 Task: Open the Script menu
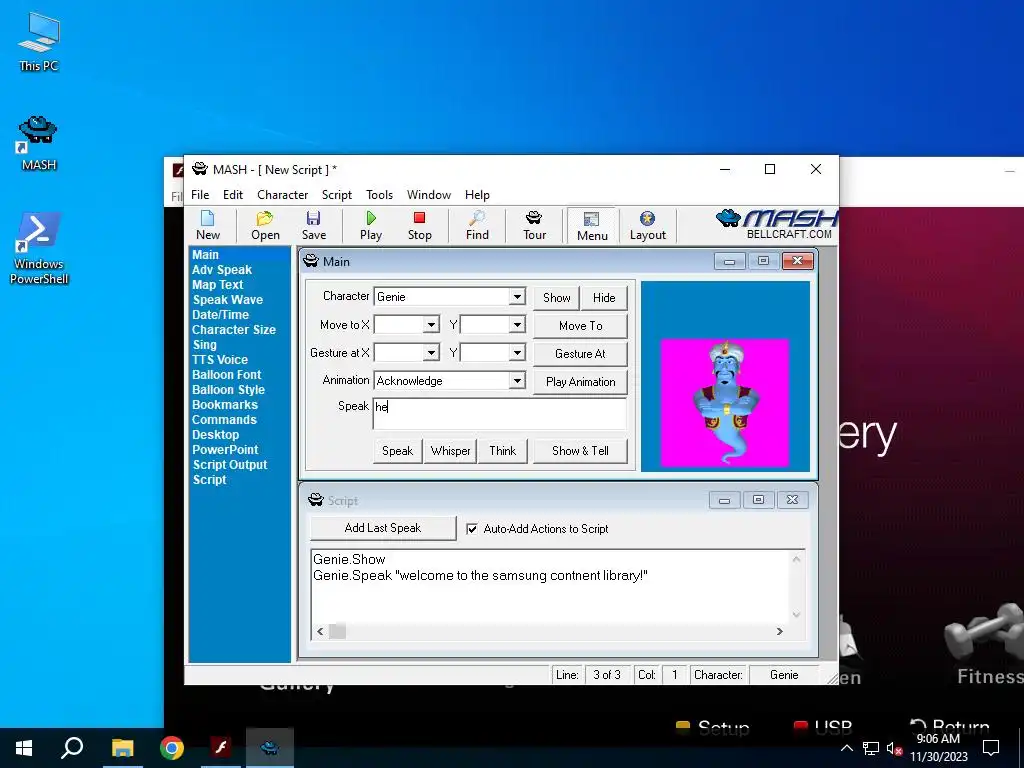click(x=336, y=195)
